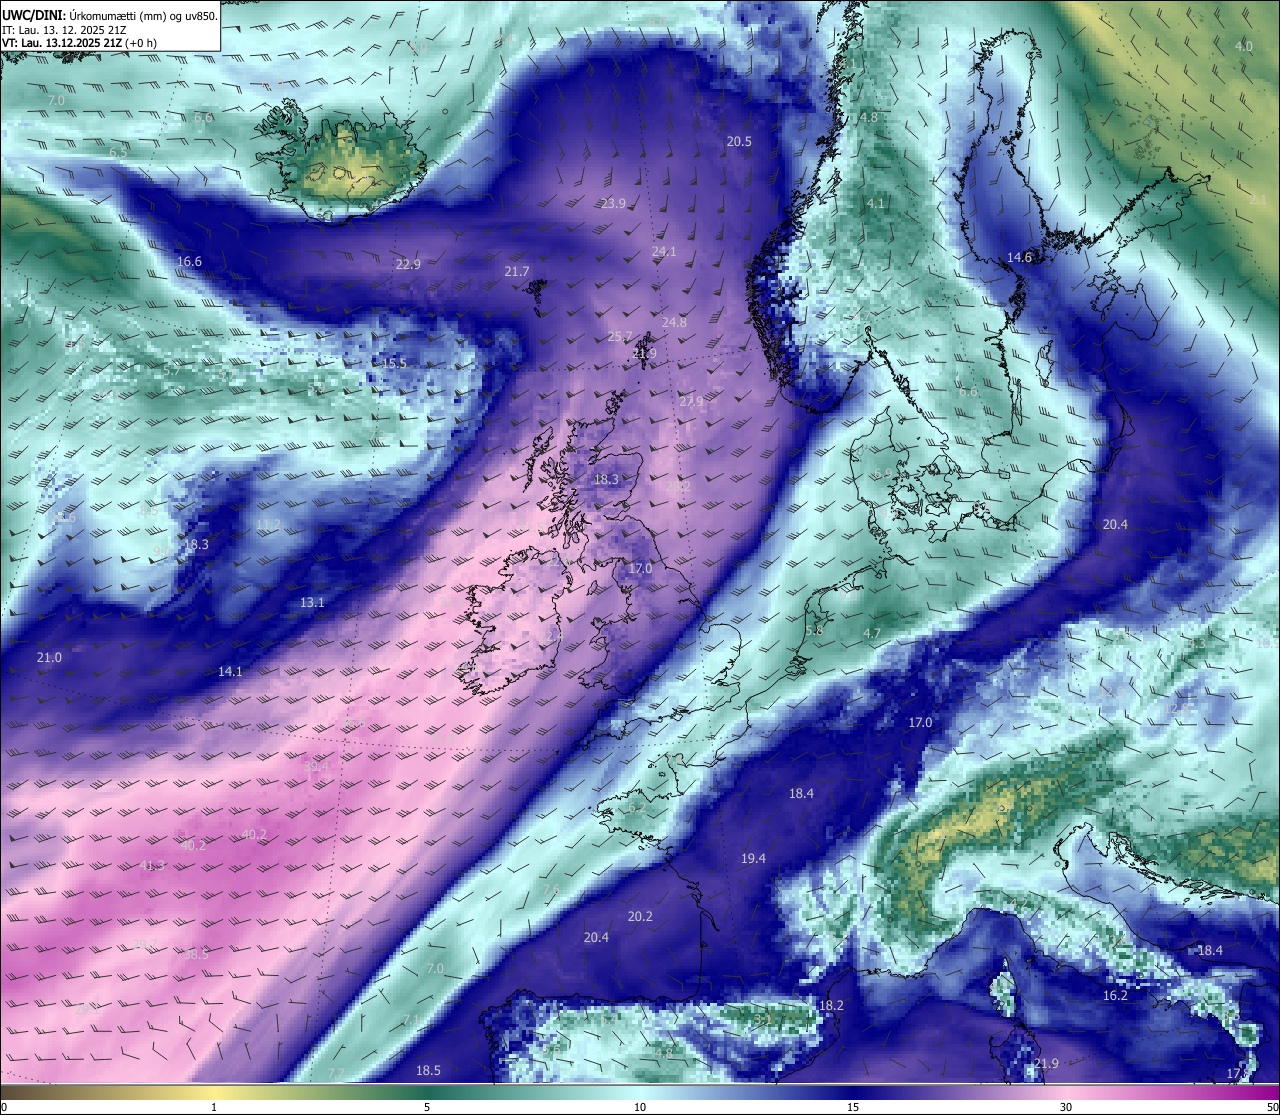
Task: Click the precipitable water color scale bar
Action: (x=640, y=1092)
